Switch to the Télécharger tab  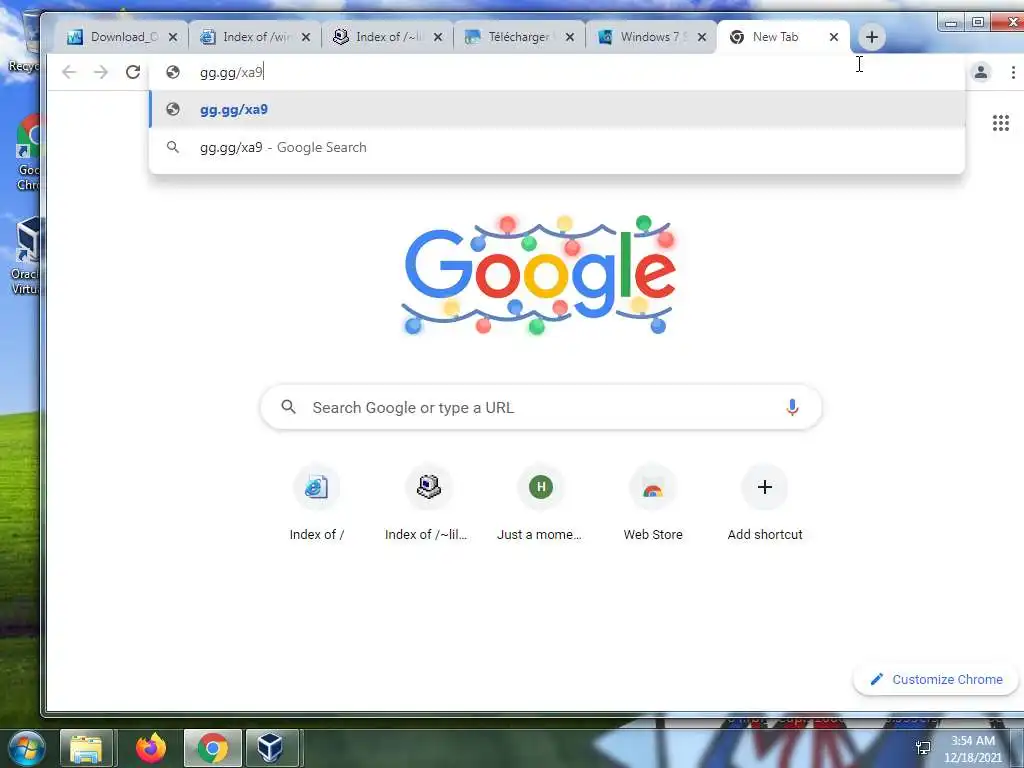[519, 37]
